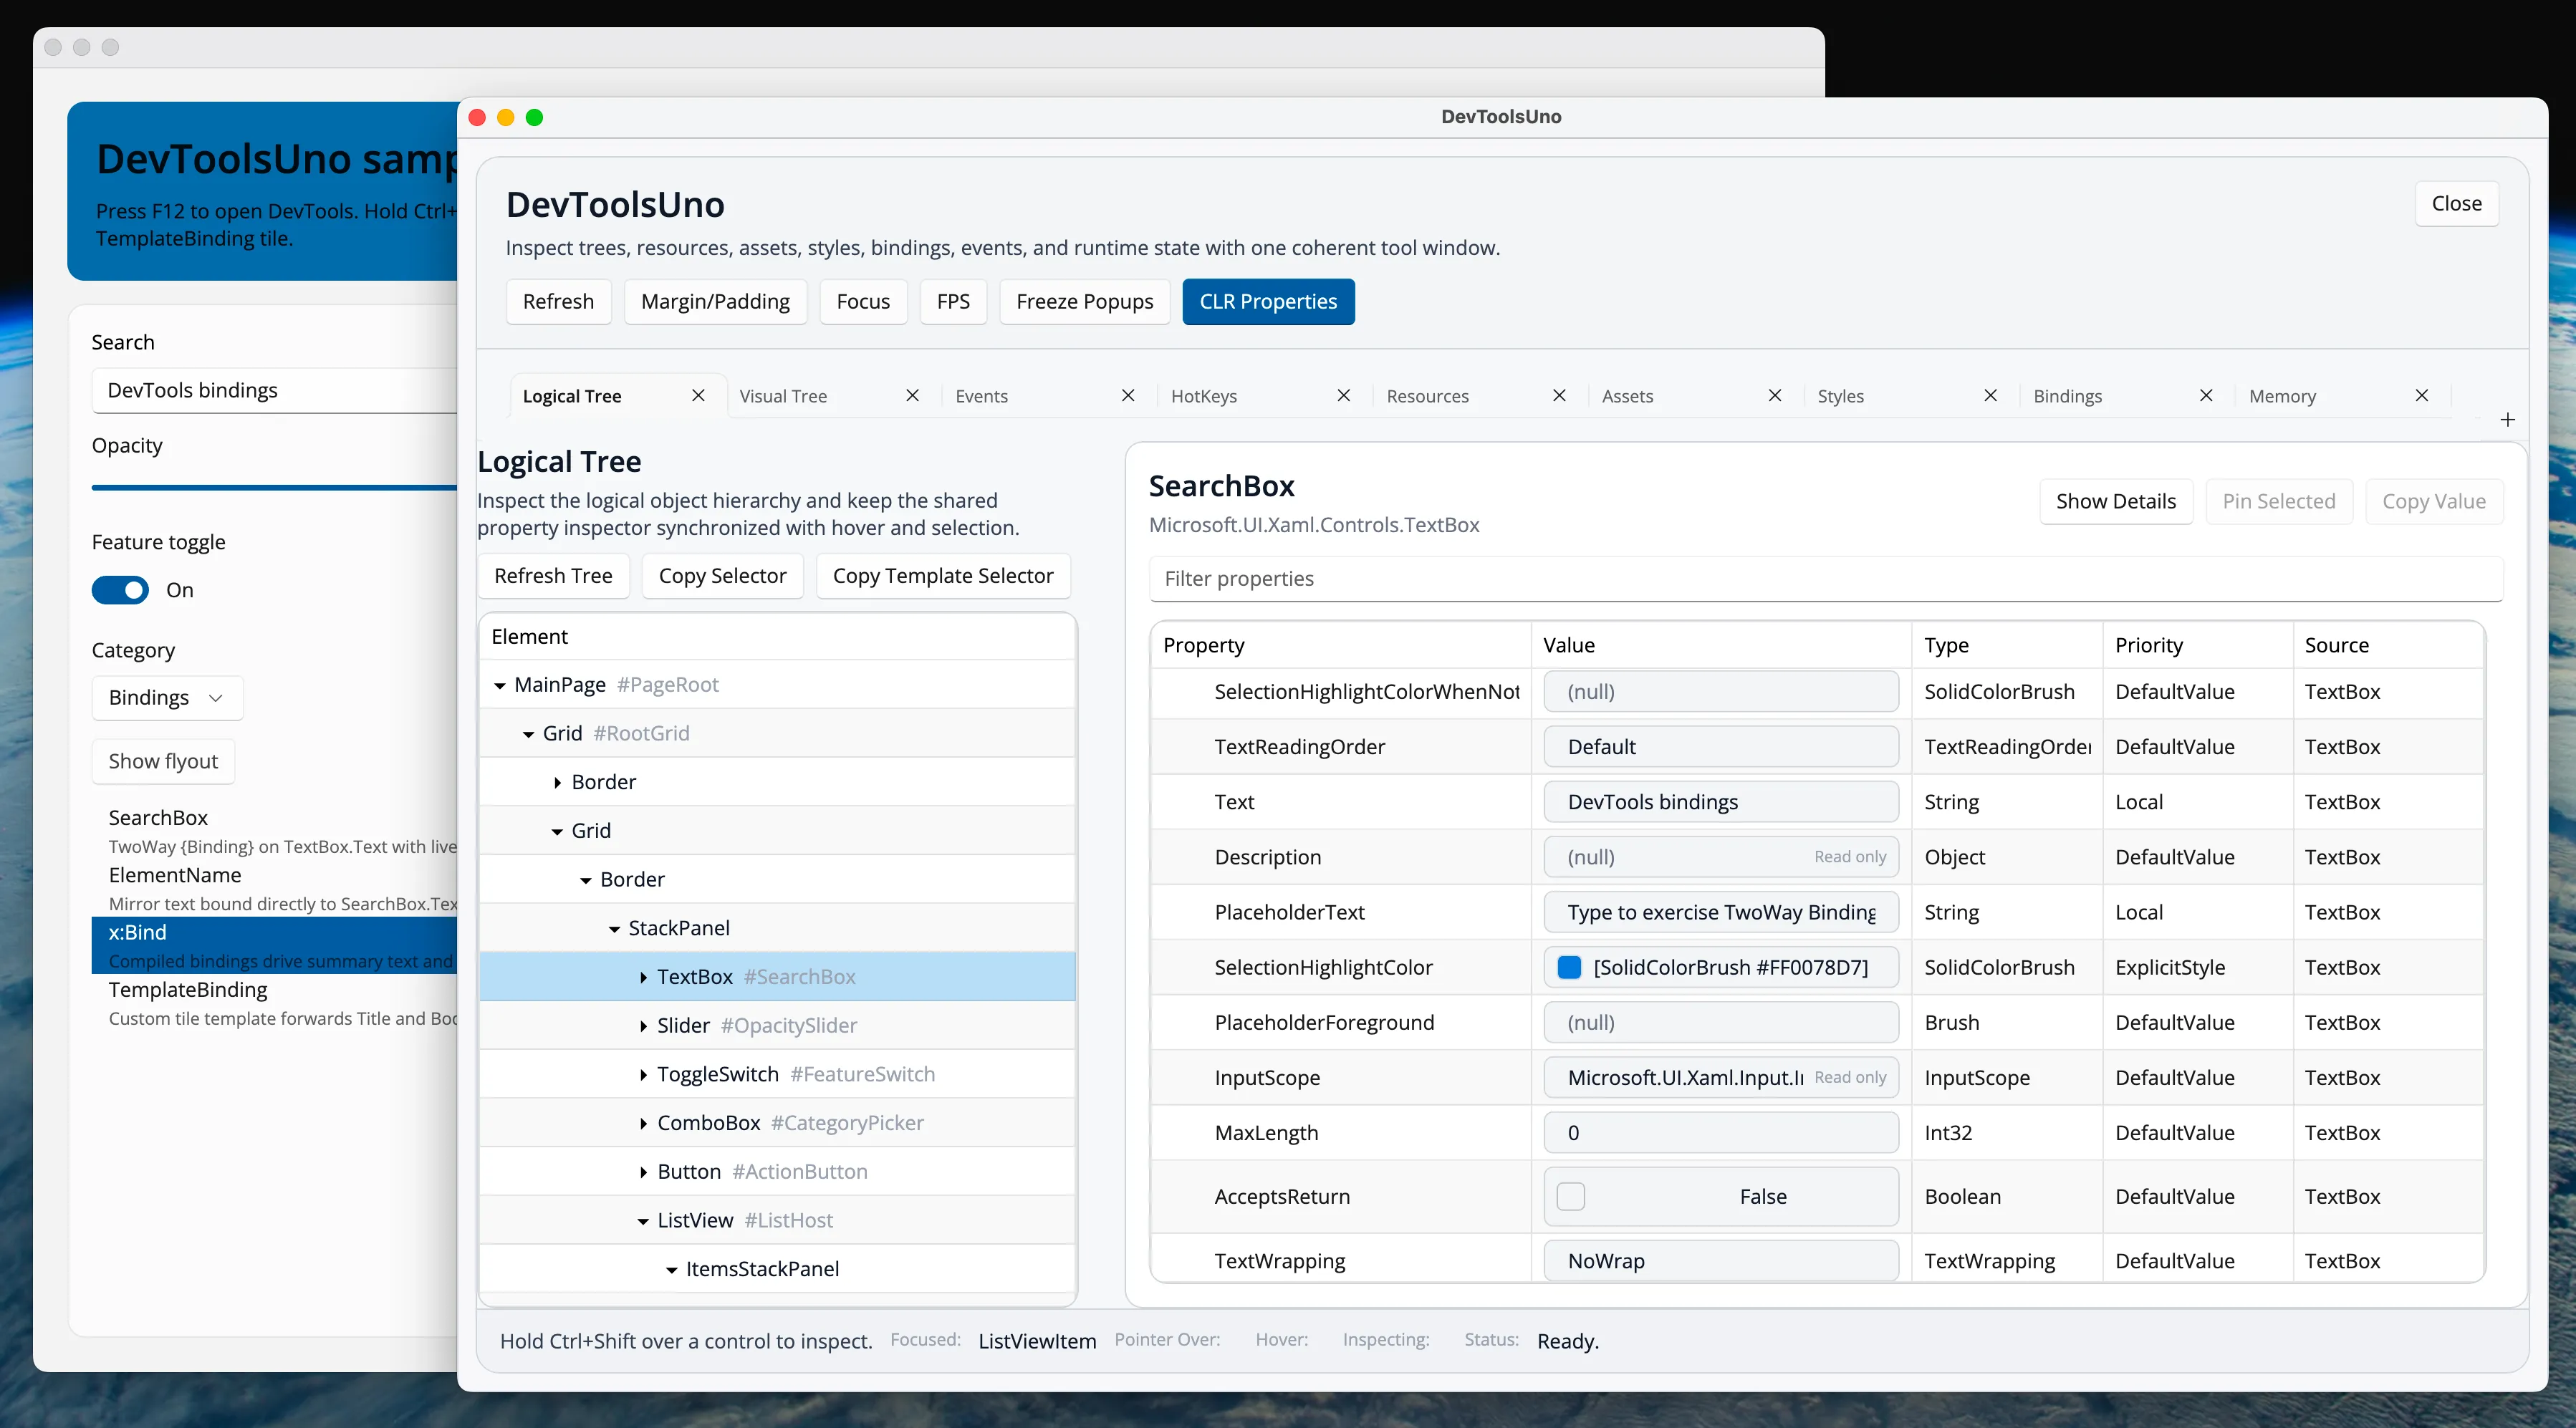The height and width of the screenshot is (1428, 2576).
Task: Collapse the MainPage #PageRoot node
Action: point(500,685)
